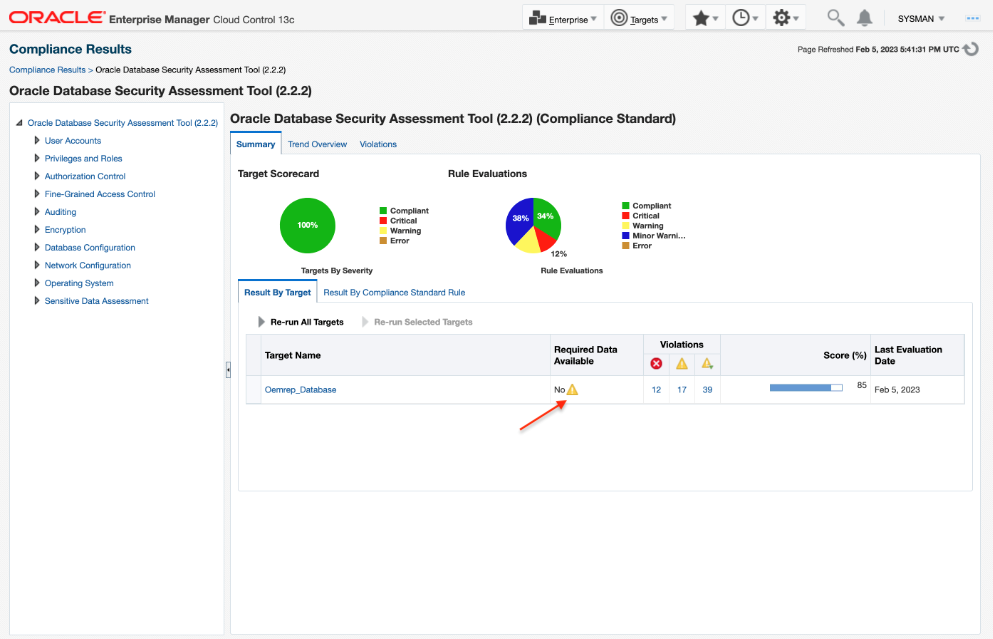Click the warning icon next to No
This screenshot has height=639, width=993.
tap(572, 389)
